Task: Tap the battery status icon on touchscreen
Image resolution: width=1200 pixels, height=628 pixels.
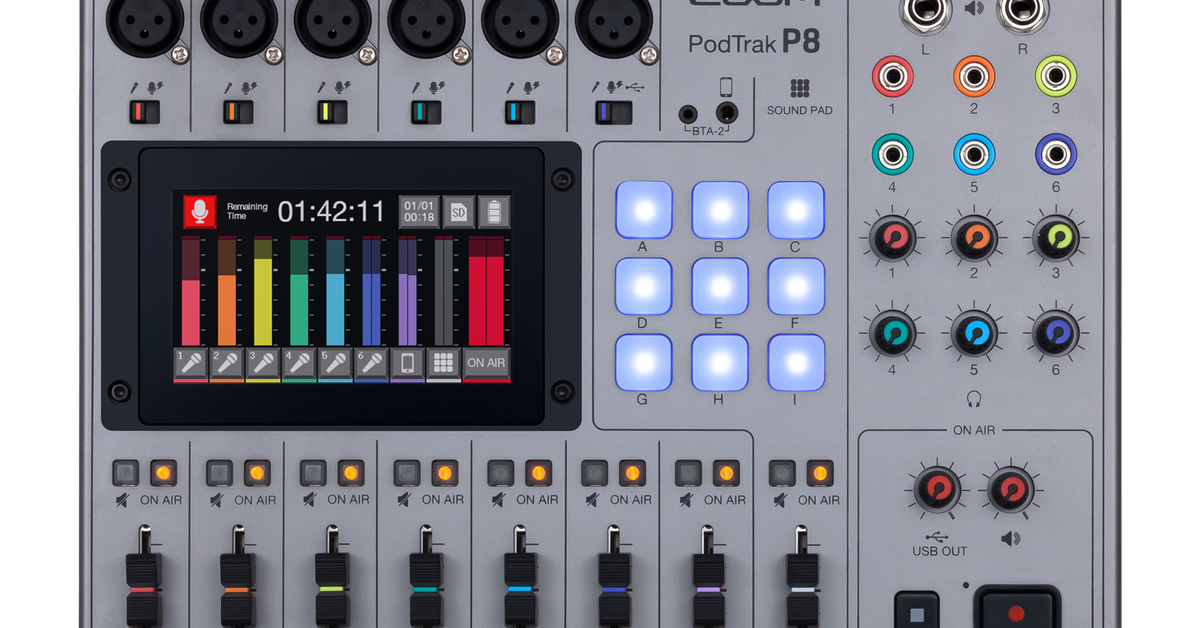Action: coord(494,211)
